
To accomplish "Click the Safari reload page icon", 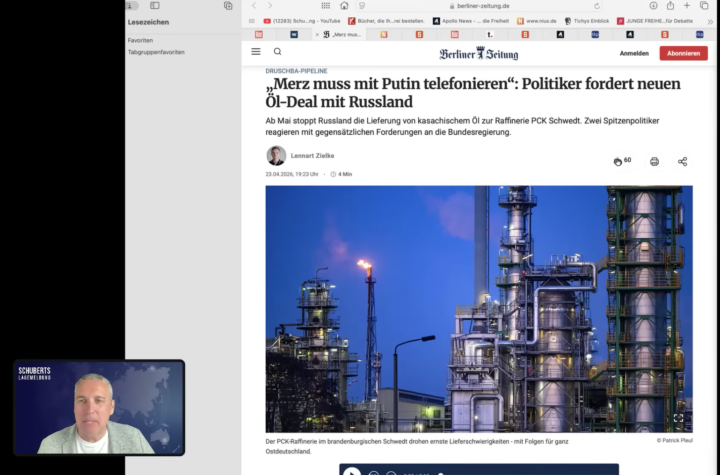I will (597, 6).
